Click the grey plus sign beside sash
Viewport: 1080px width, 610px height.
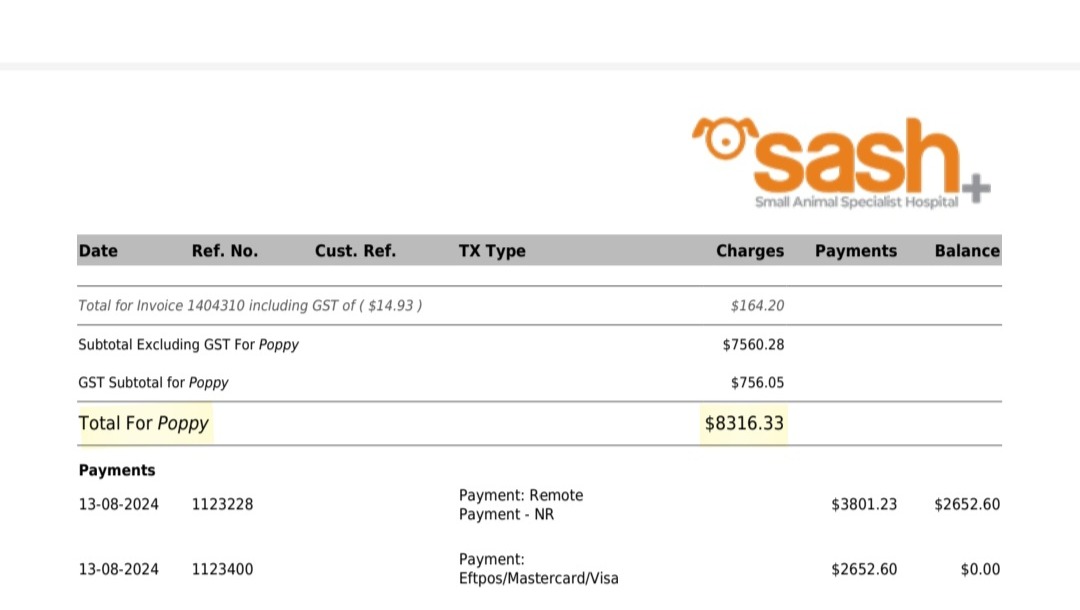[976, 188]
